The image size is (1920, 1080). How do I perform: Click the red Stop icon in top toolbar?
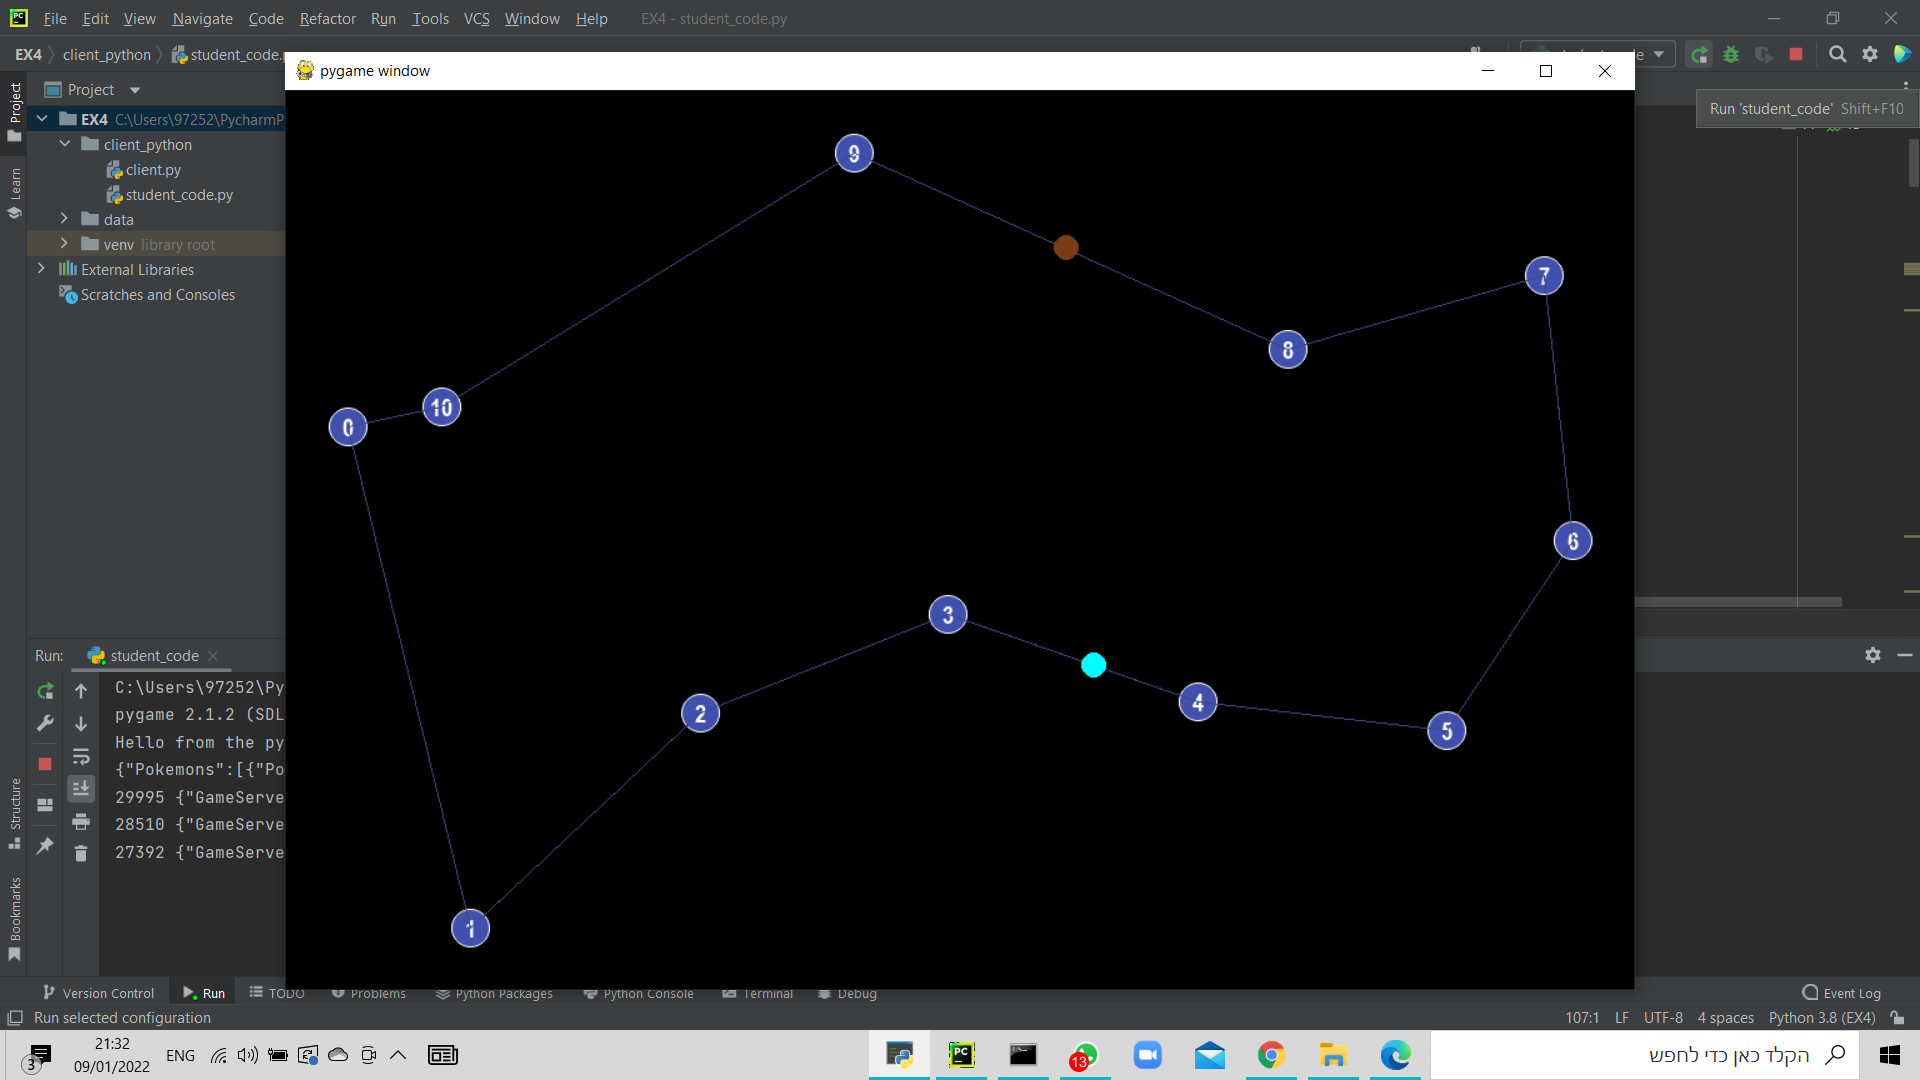1796,54
